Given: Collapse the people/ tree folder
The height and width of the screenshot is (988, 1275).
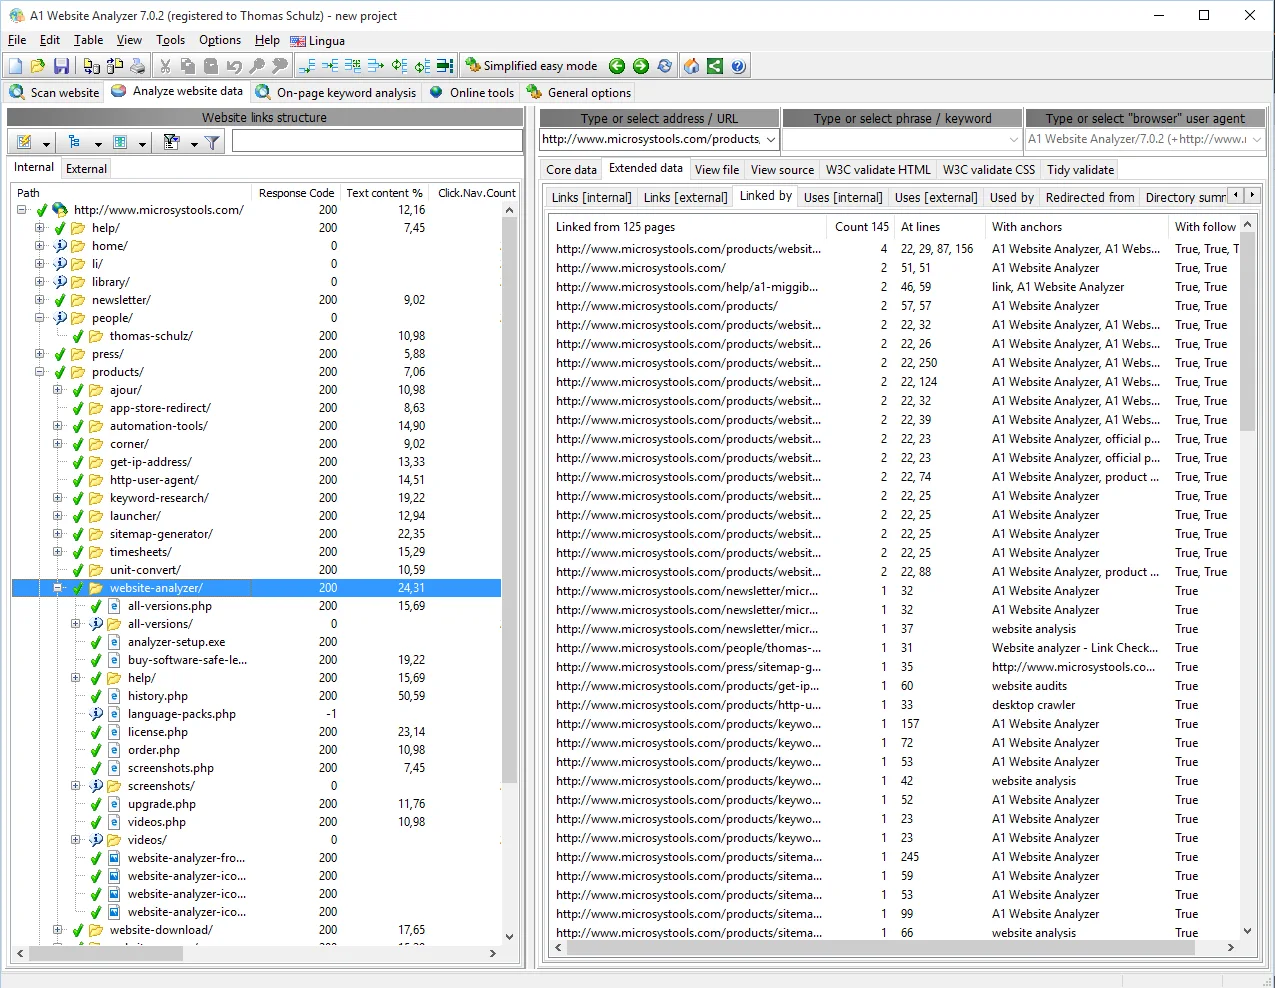Looking at the screenshot, I should click(40, 318).
